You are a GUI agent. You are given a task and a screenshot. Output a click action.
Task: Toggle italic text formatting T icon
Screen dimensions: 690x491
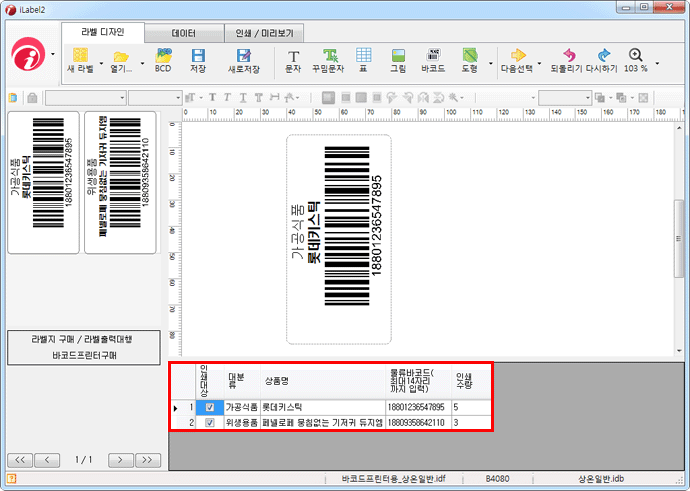tap(227, 98)
